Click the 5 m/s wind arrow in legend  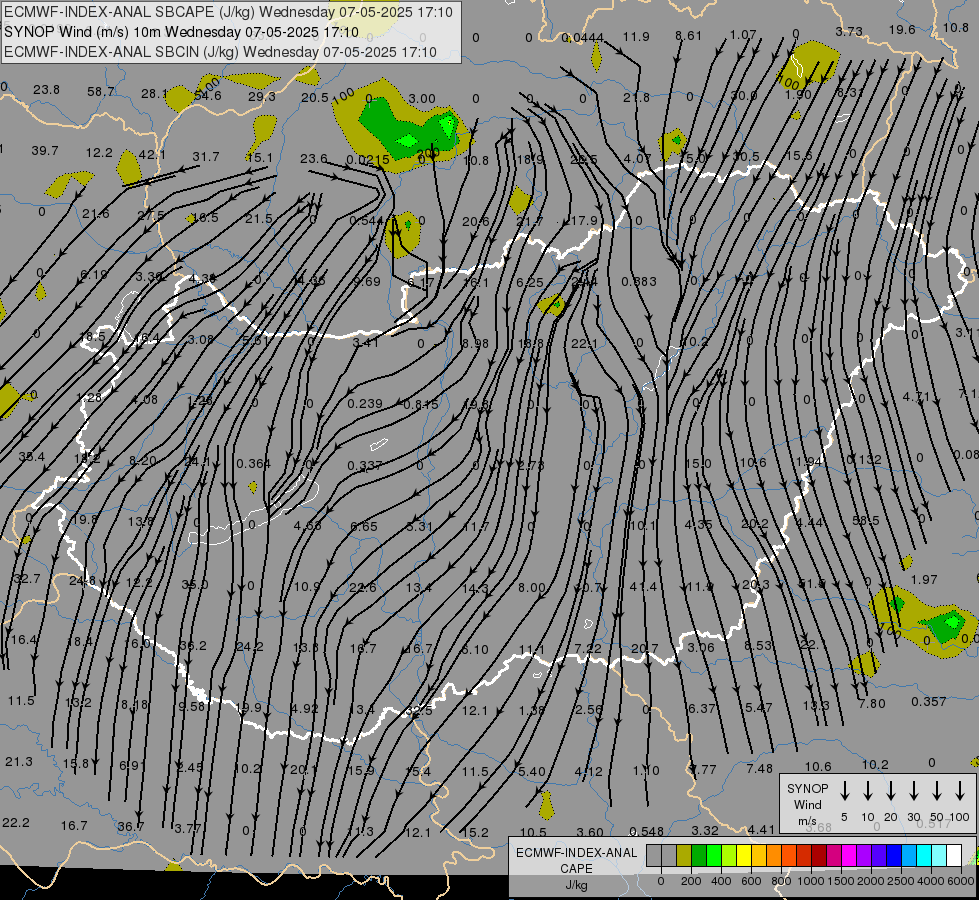pyautogui.click(x=845, y=791)
